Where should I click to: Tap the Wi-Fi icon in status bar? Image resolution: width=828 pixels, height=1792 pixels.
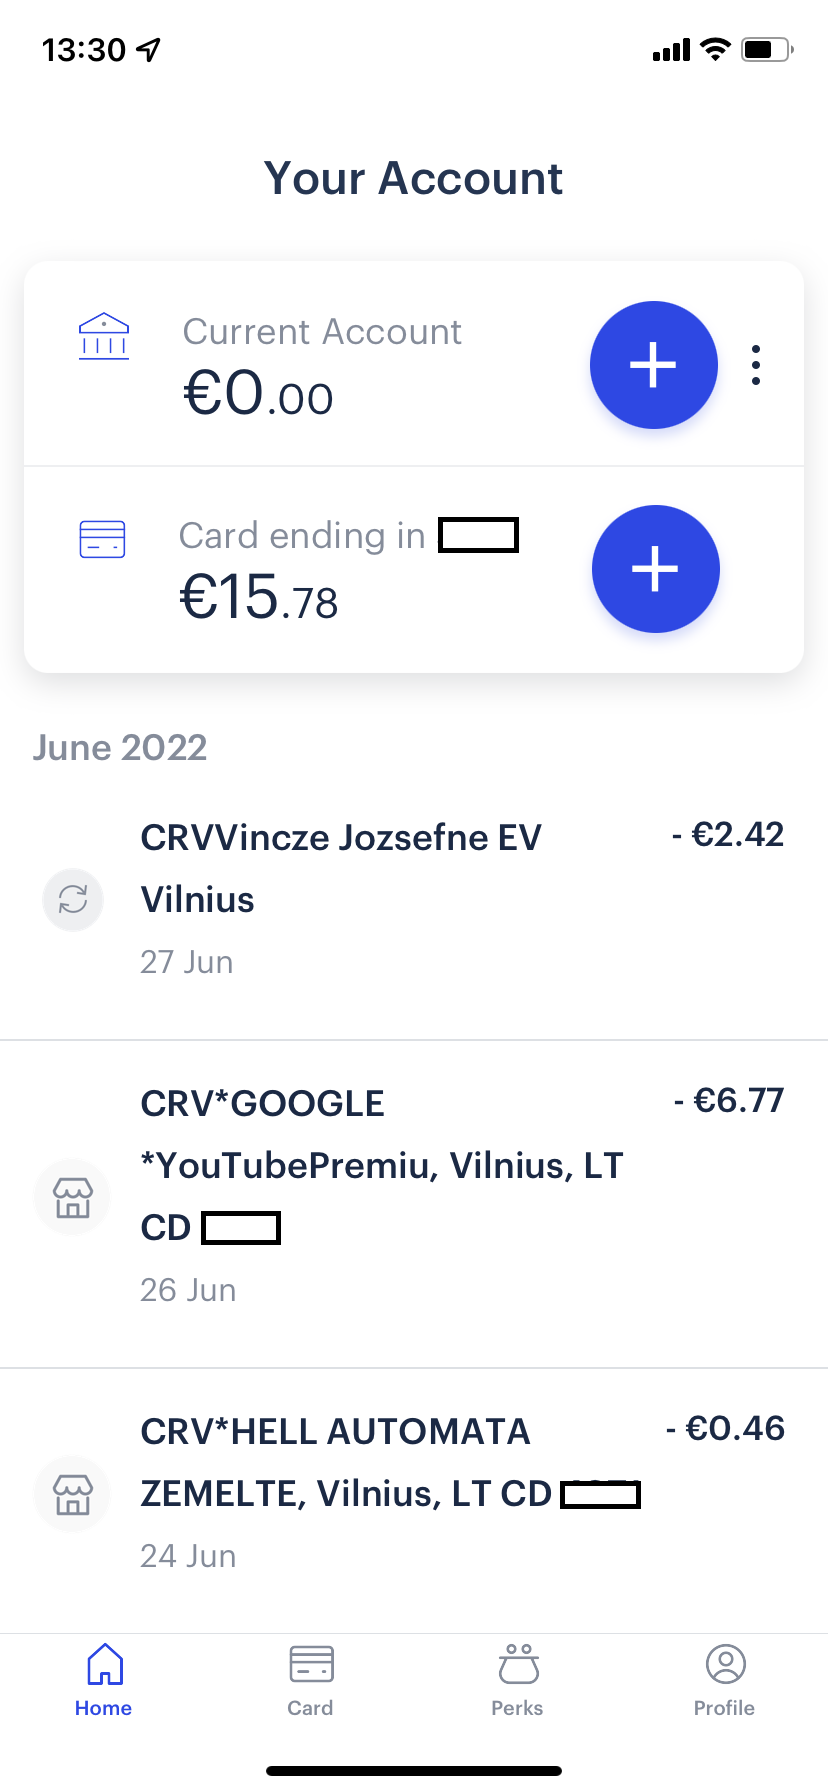715,49
